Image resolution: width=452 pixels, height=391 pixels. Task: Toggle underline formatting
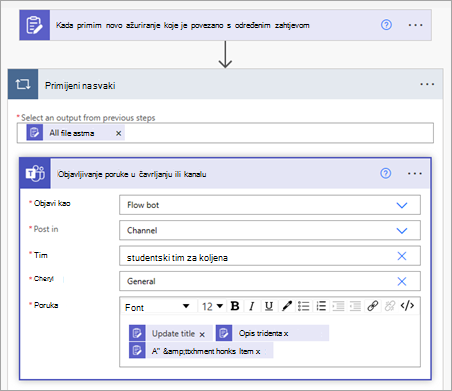click(x=269, y=306)
